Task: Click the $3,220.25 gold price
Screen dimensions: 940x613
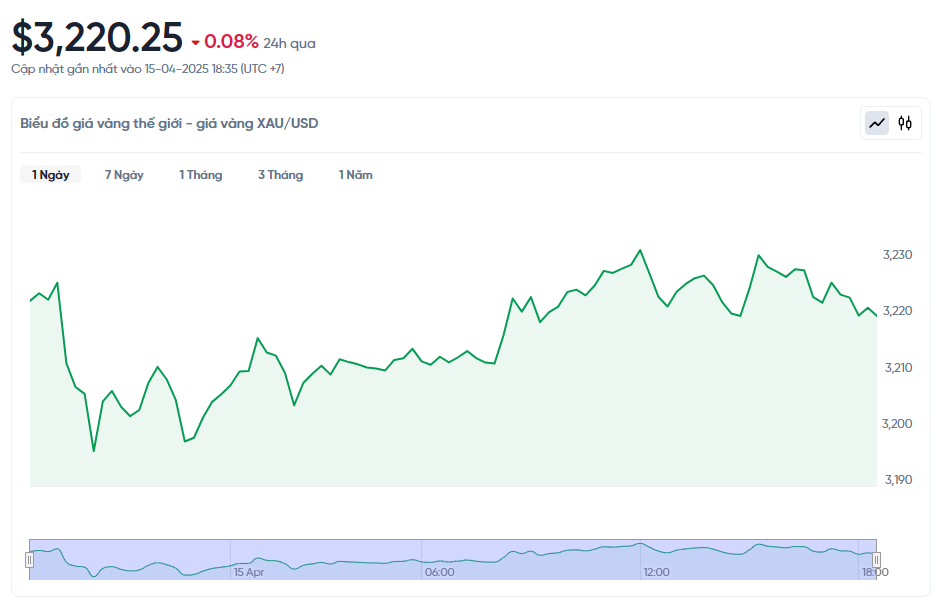Action: (97, 37)
